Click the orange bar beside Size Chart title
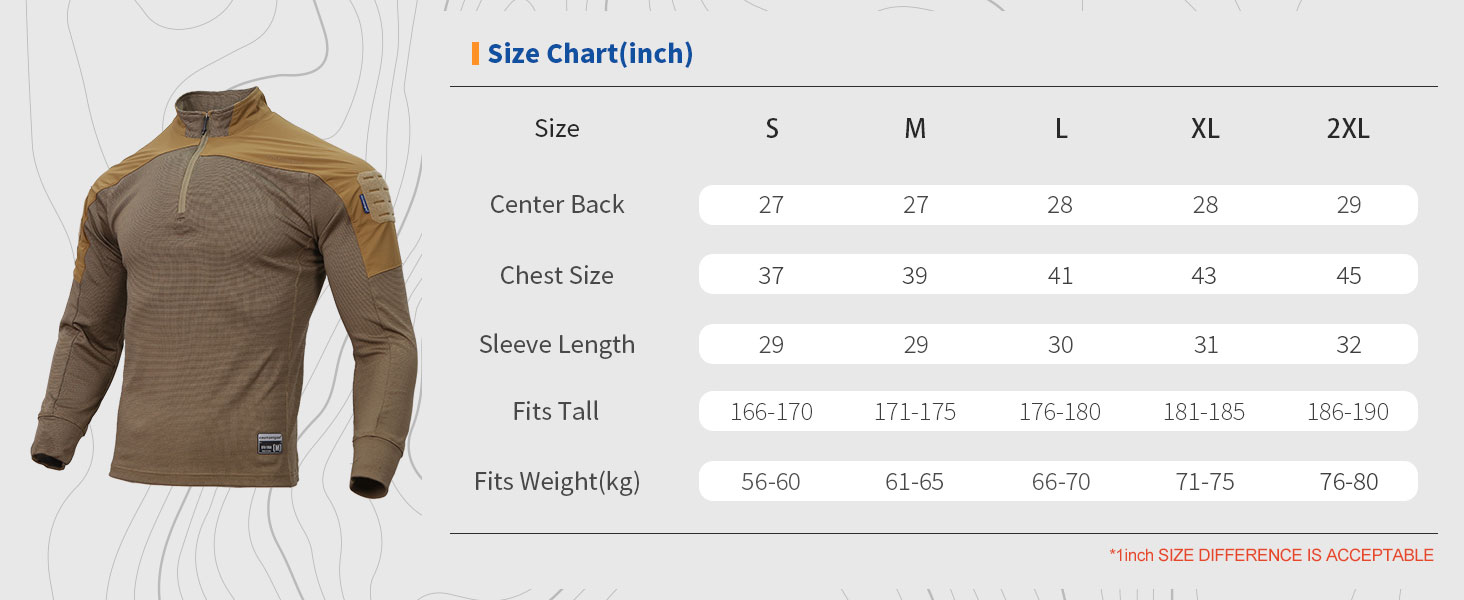The image size is (1464, 600). (x=475, y=54)
